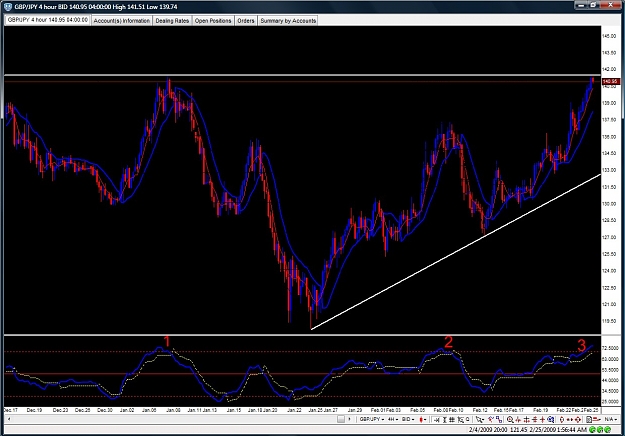Open the BID price type dropdown
625x436 pixels.
(x=408, y=419)
